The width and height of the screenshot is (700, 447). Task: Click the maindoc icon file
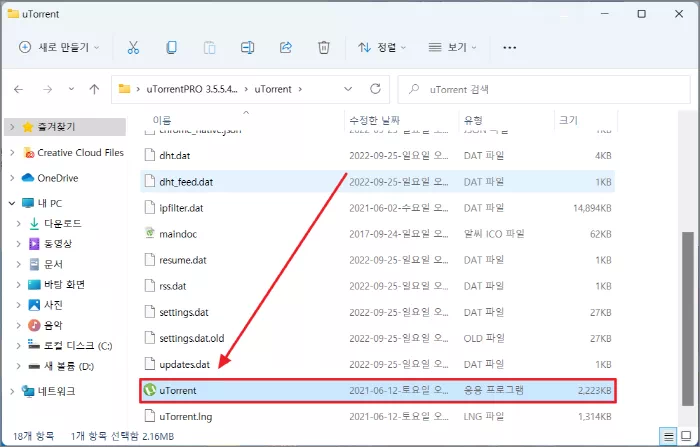[150, 233]
